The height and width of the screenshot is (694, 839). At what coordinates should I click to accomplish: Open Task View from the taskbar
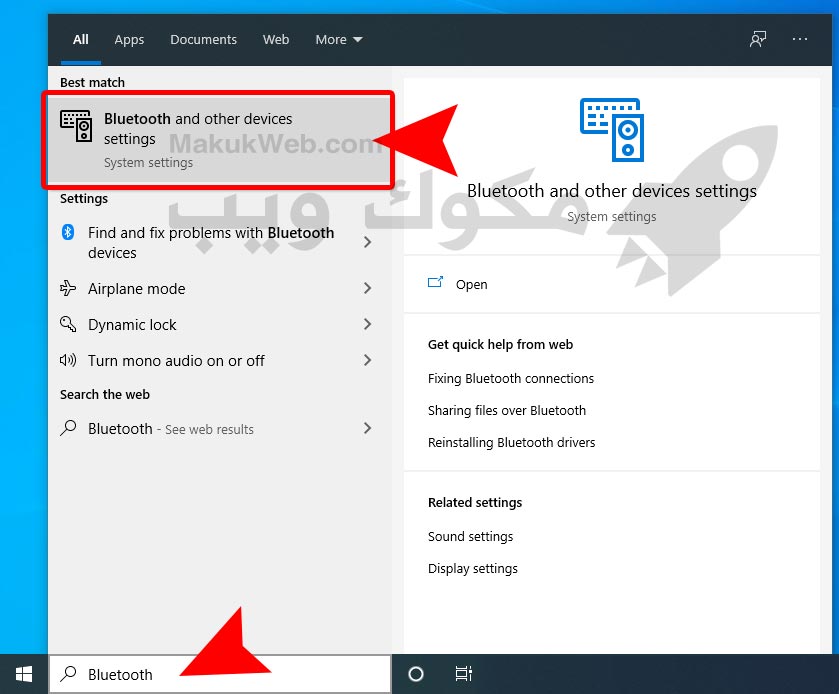click(x=463, y=674)
